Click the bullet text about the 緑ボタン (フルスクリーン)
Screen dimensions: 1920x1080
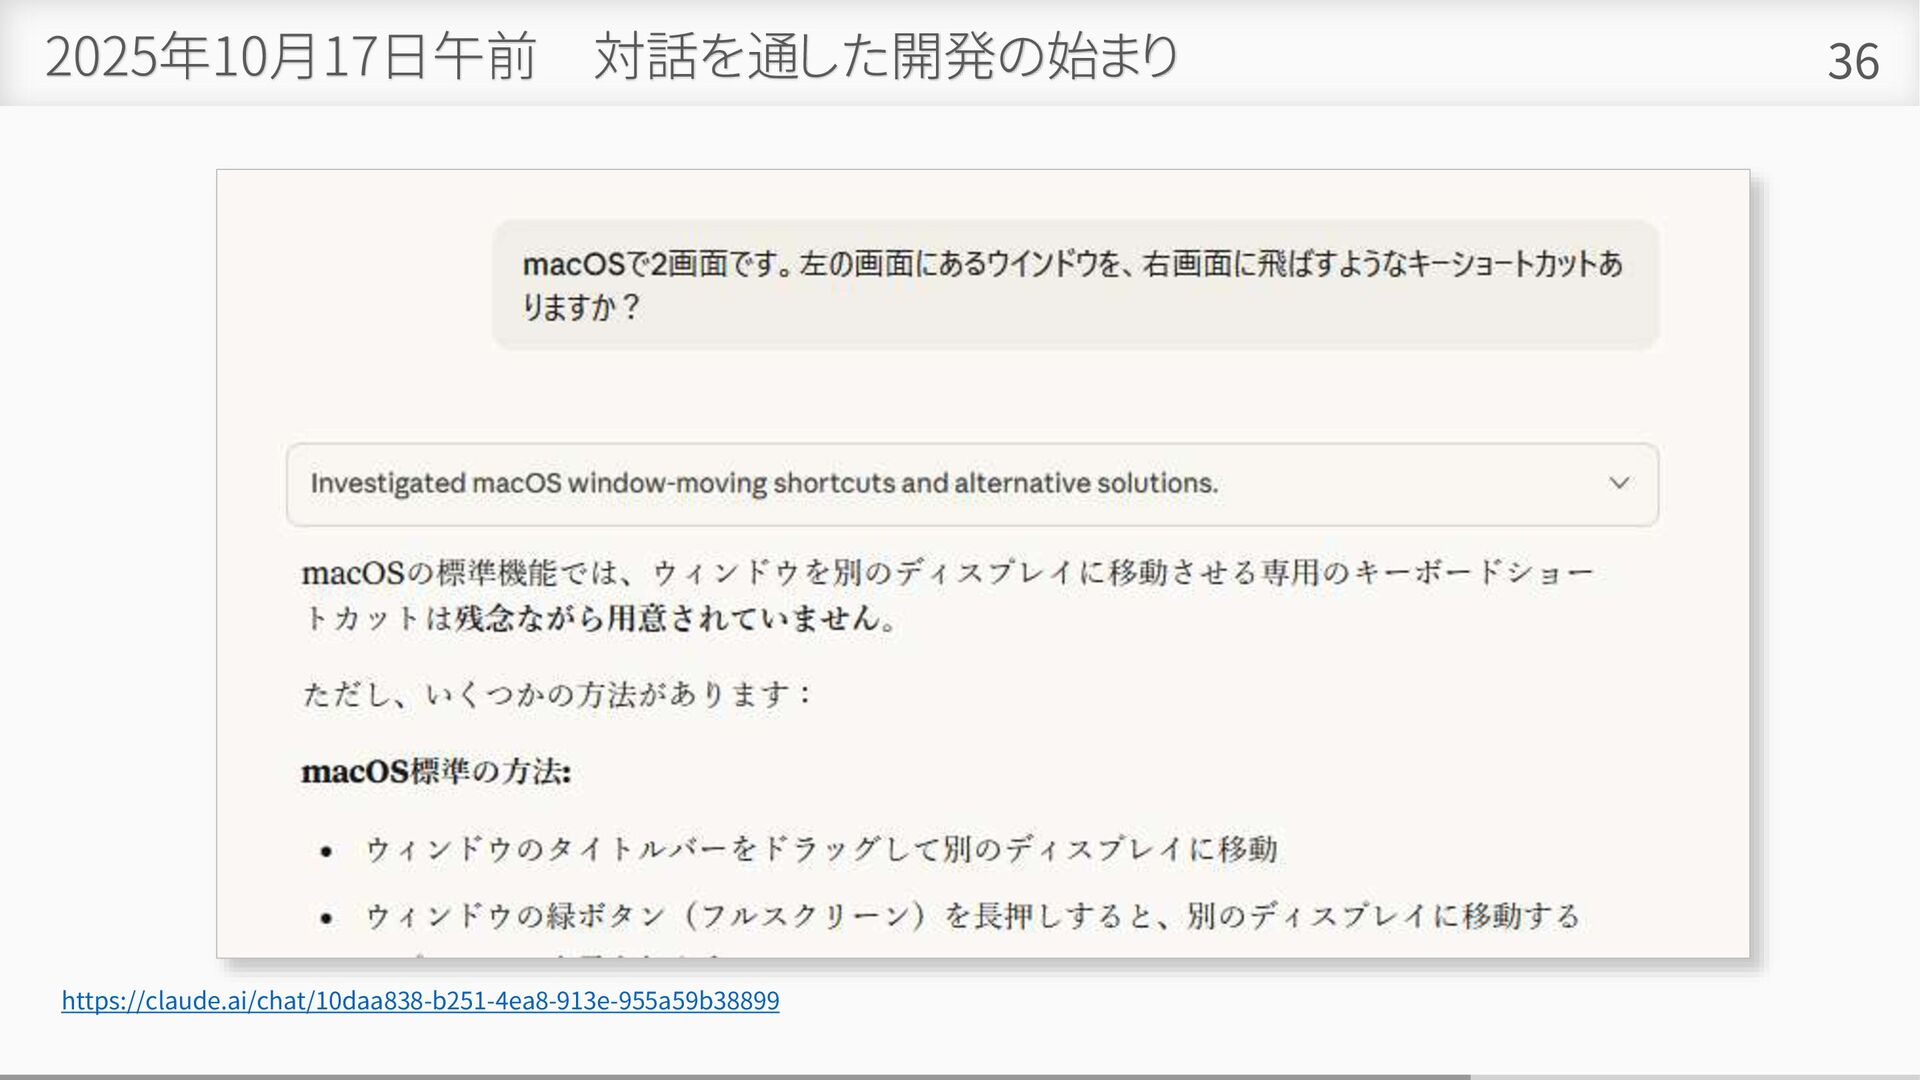coord(972,916)
